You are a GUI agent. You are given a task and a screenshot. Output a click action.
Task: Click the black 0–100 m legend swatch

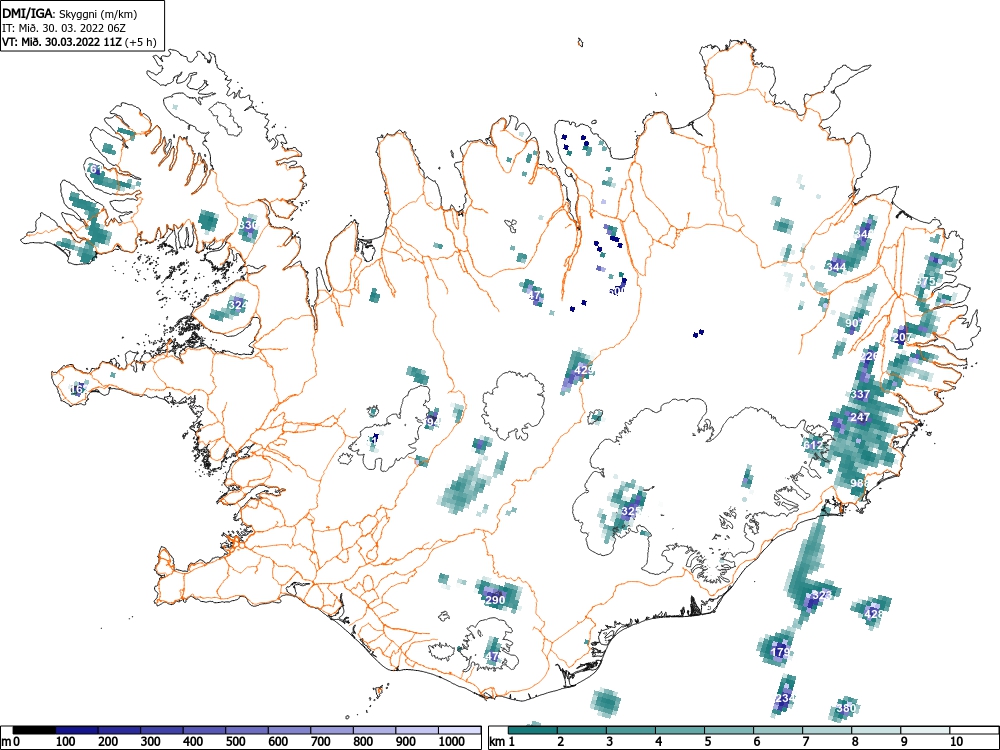point(34,730)
